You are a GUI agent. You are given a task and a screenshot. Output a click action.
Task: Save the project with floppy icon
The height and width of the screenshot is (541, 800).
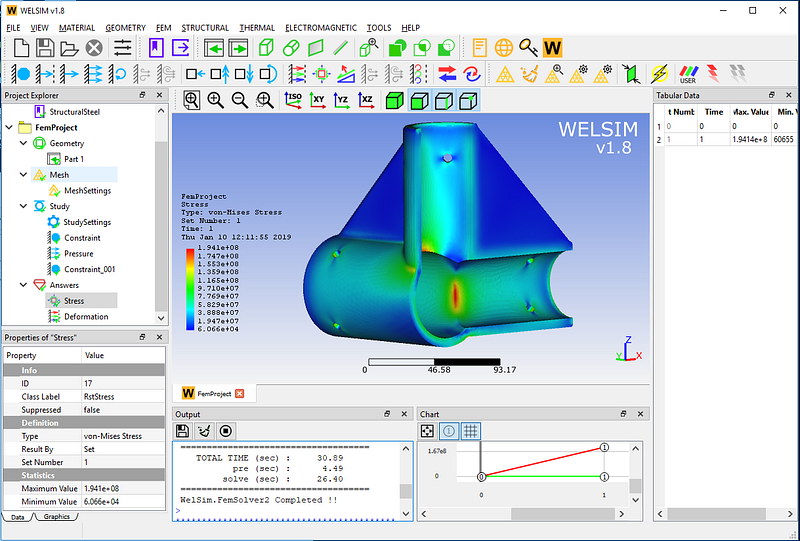[x=45, y=48]
